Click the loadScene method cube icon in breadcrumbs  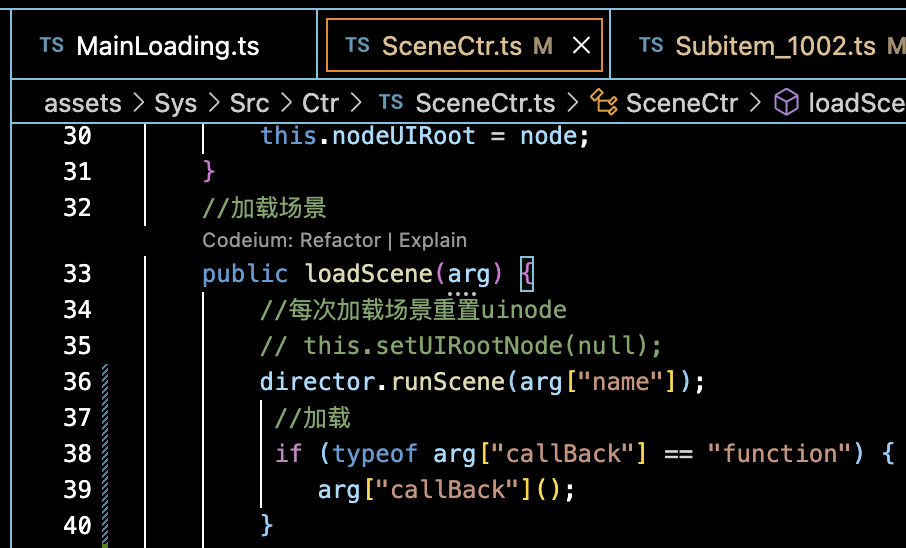[x=787, y=103]
